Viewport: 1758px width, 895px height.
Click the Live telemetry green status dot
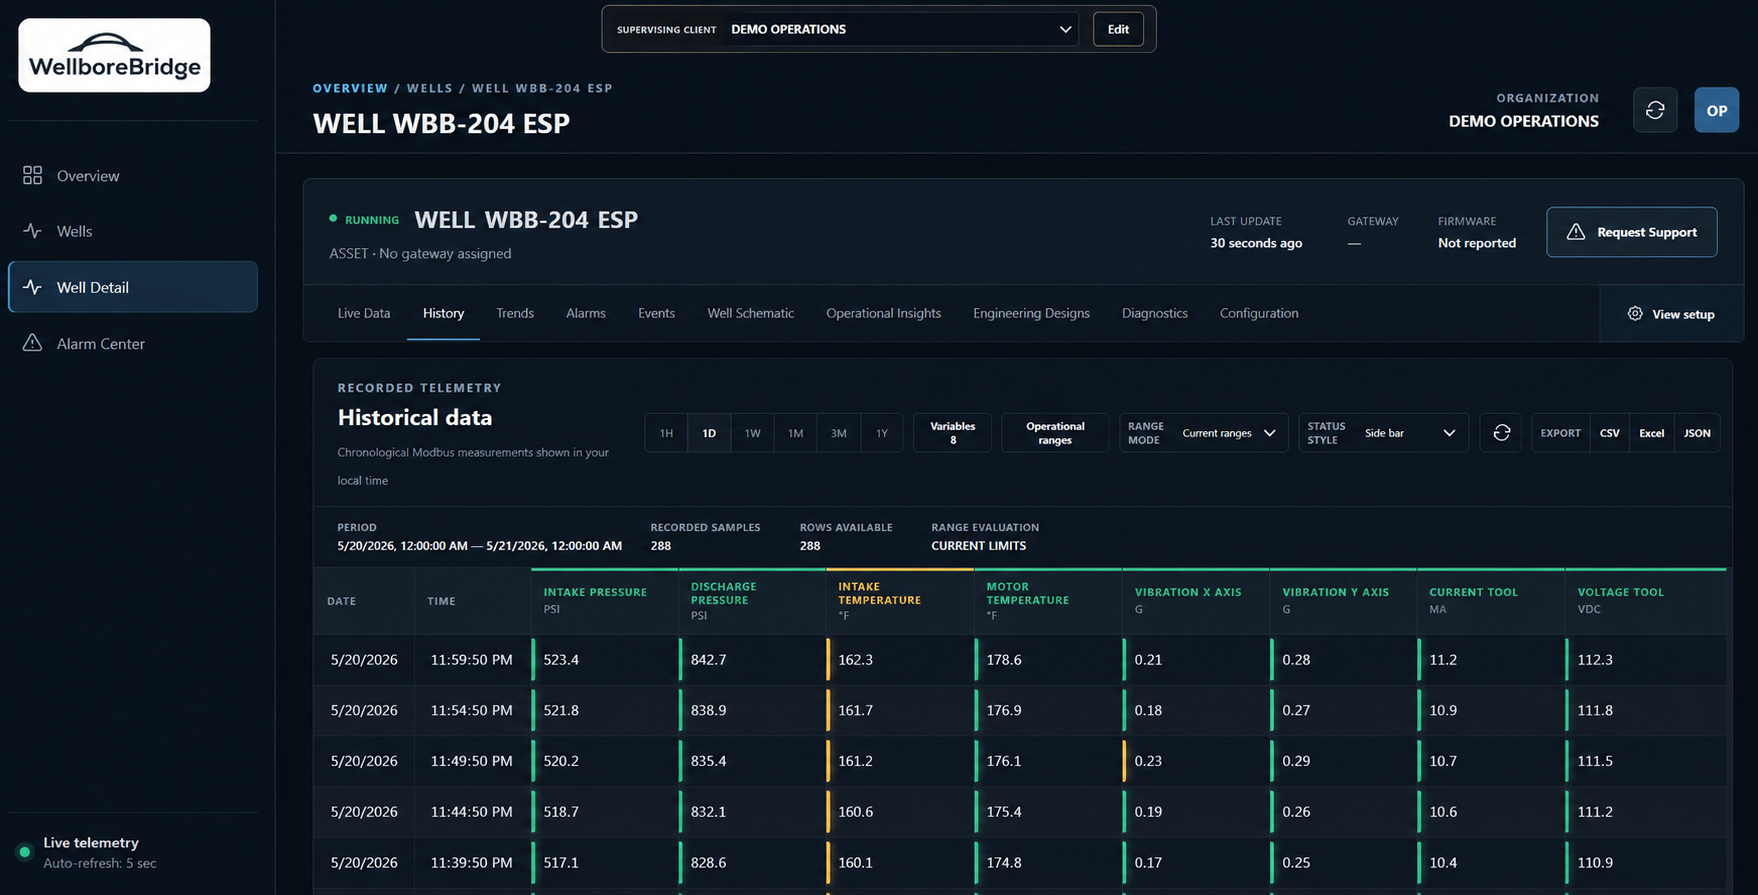click(25, 852)
